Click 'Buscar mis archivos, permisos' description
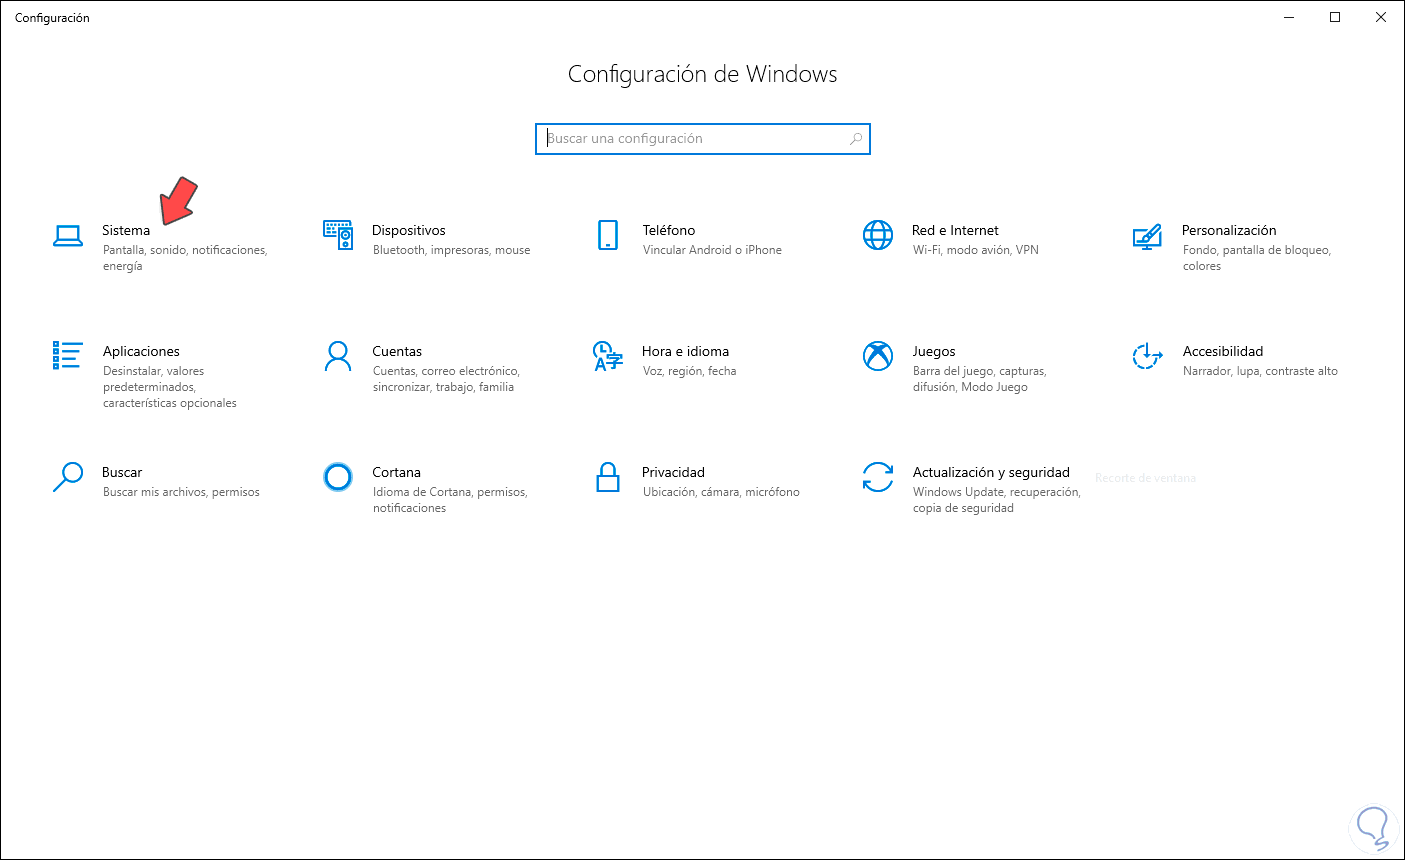 [x=181, y=492]
